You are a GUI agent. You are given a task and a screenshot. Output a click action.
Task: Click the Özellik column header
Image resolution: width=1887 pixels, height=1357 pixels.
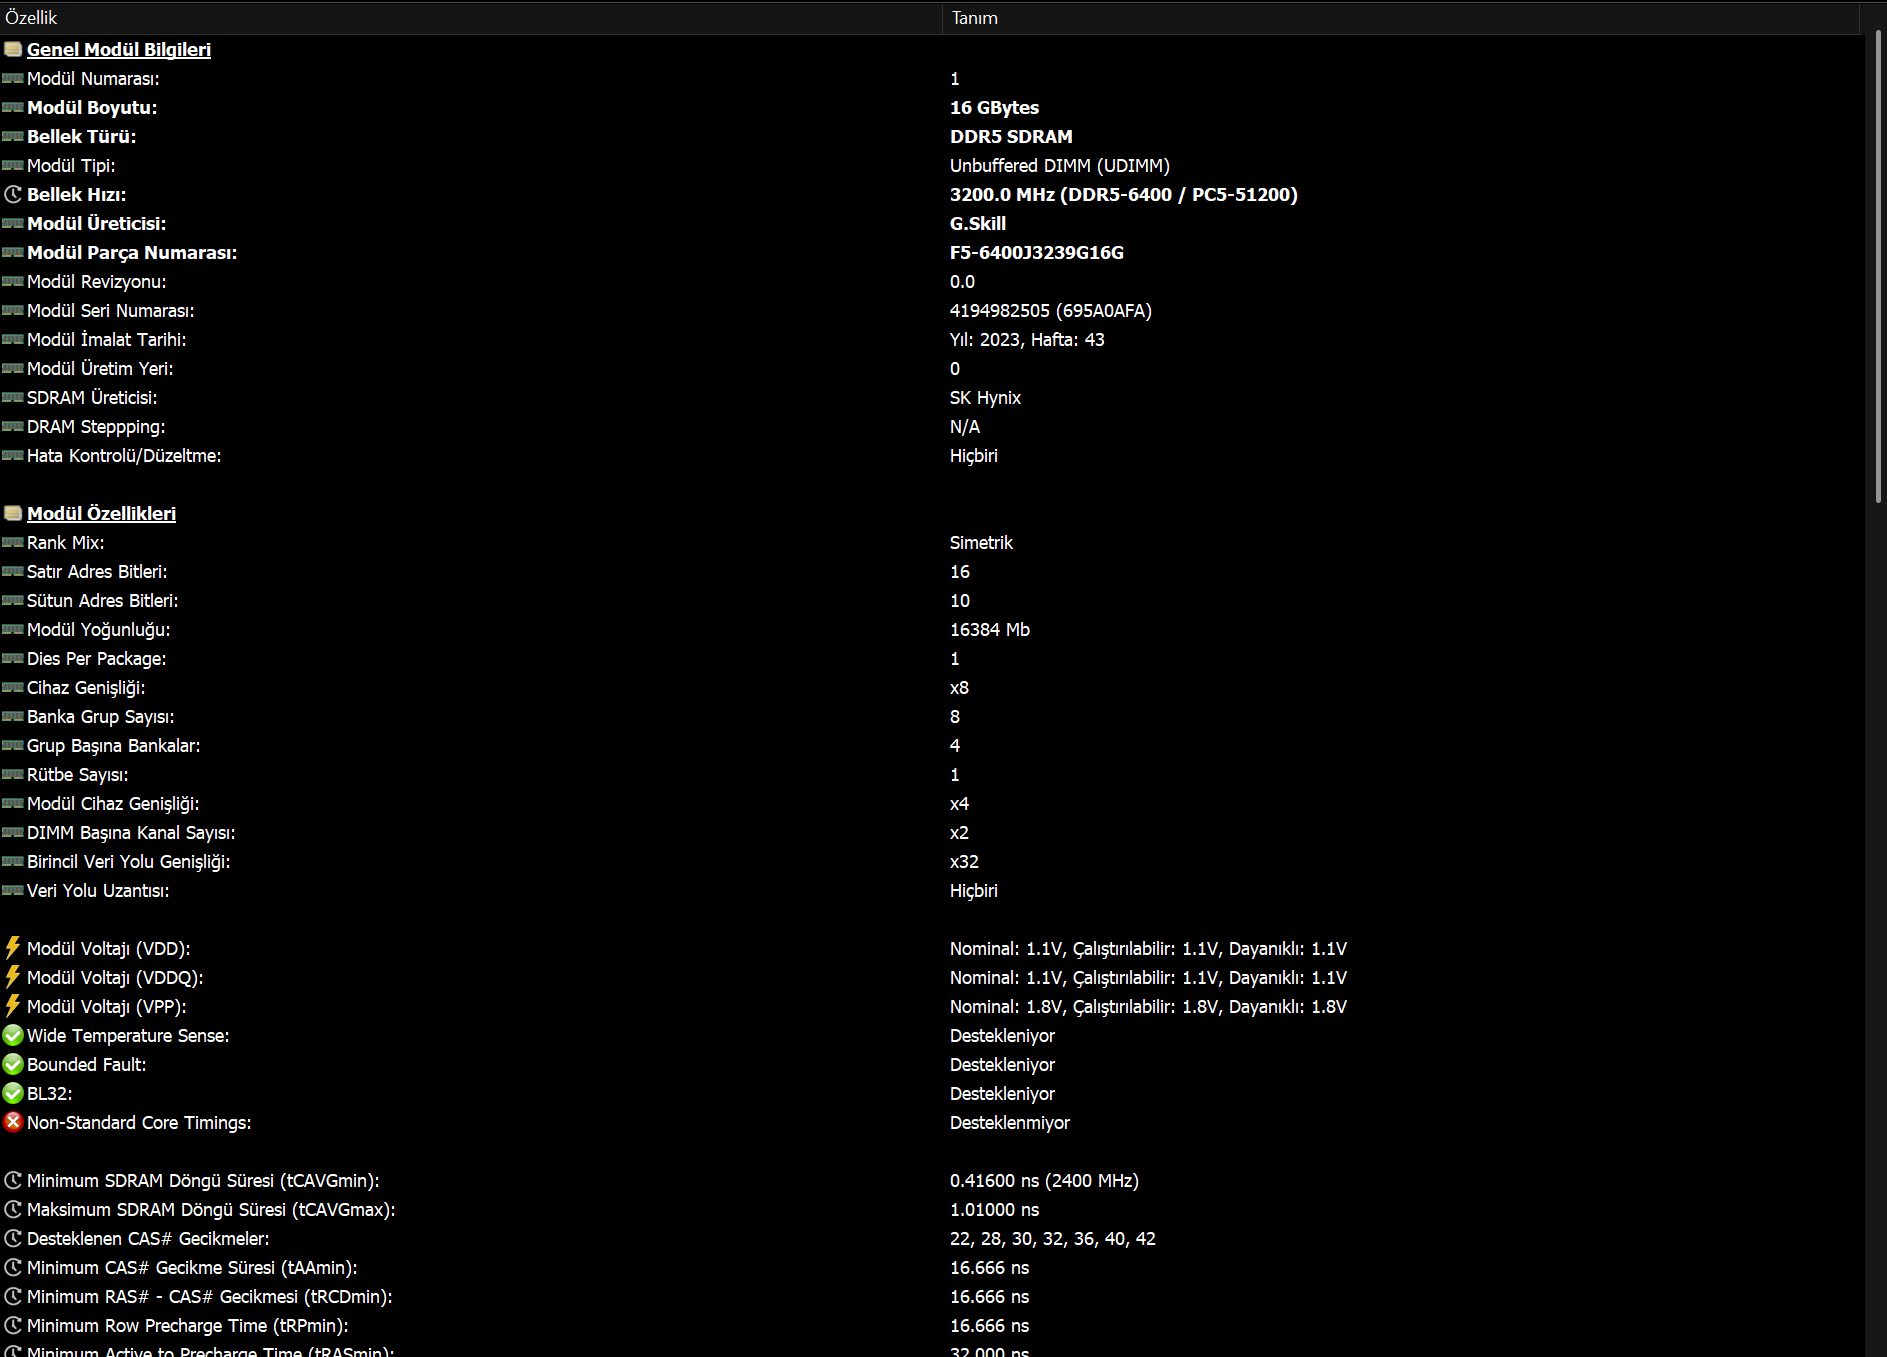(x=470, y=18)
